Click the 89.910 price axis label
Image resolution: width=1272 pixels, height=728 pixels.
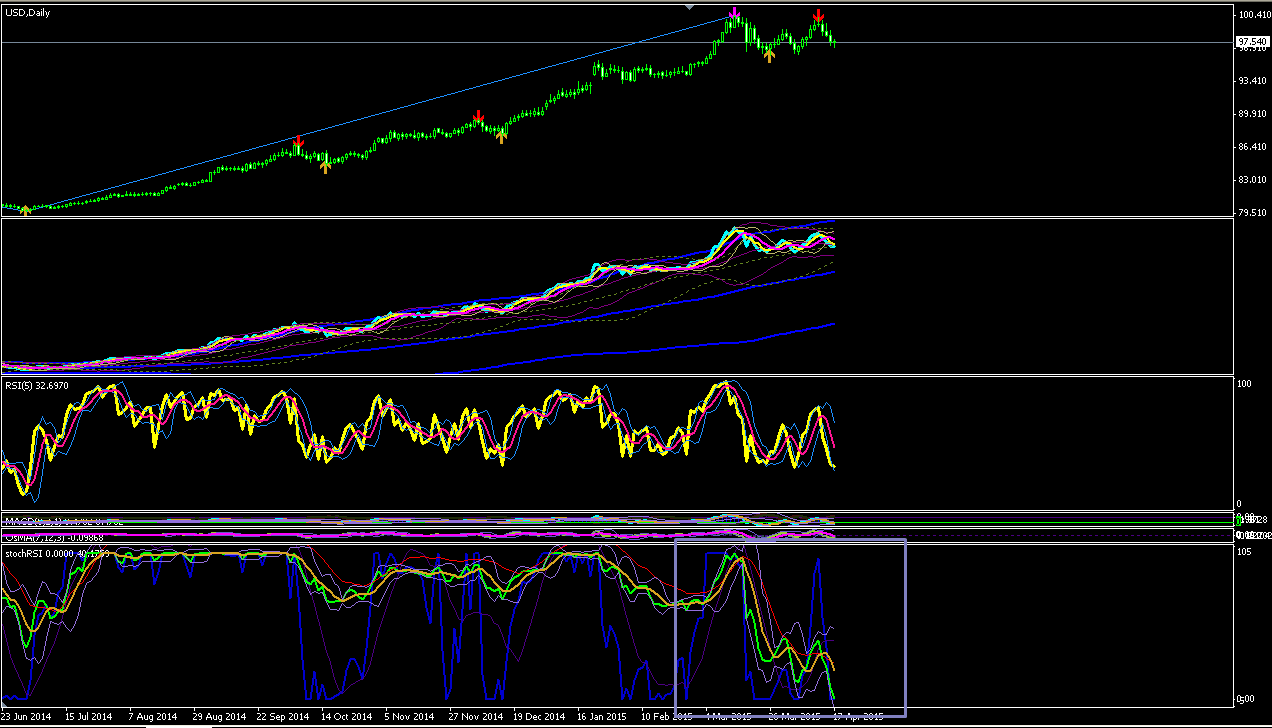(x=1253, y=114)
